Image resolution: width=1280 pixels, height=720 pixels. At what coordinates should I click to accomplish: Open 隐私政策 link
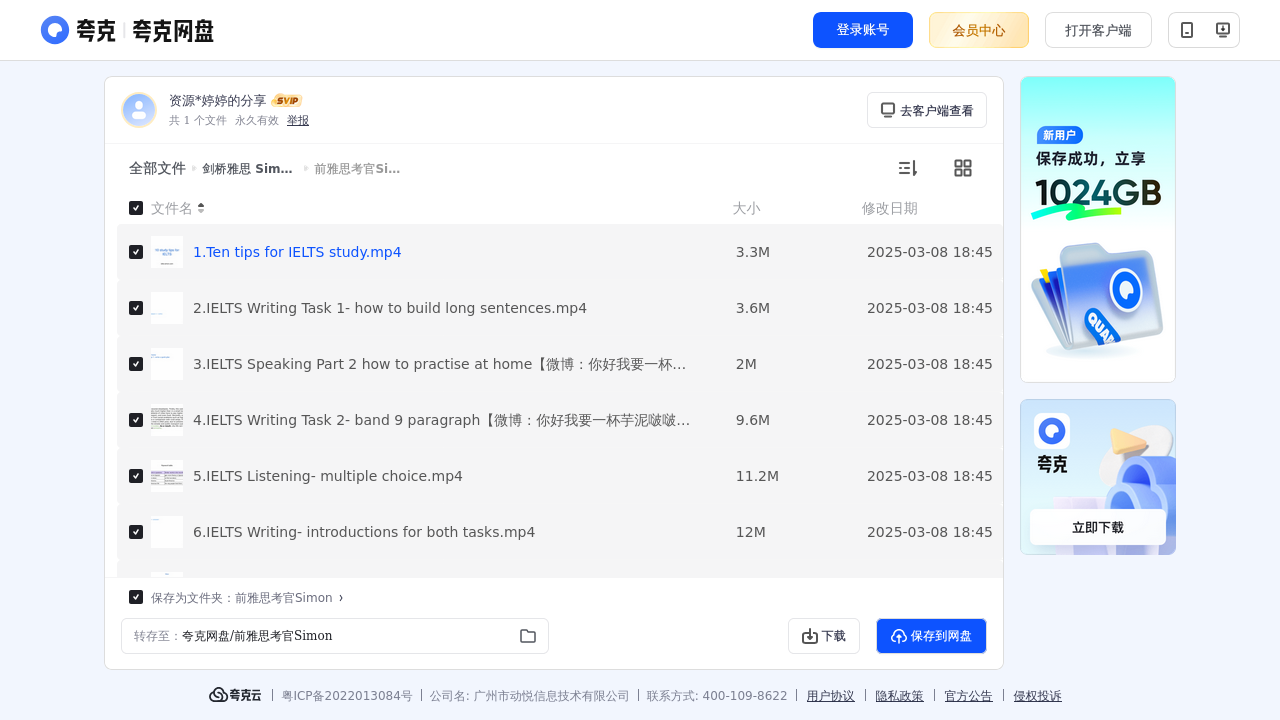coord(900,696)
